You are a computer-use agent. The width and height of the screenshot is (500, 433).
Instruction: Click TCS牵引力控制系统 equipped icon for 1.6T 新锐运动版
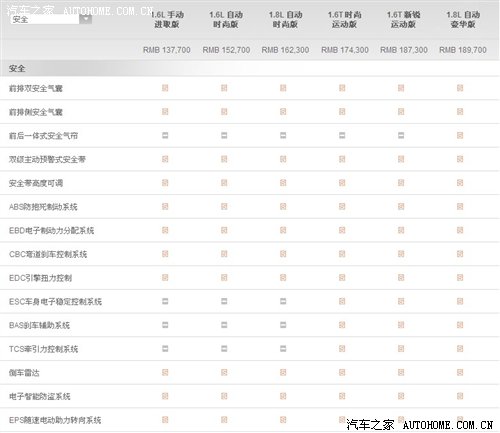pyautogui.click(x=401, y=349)
